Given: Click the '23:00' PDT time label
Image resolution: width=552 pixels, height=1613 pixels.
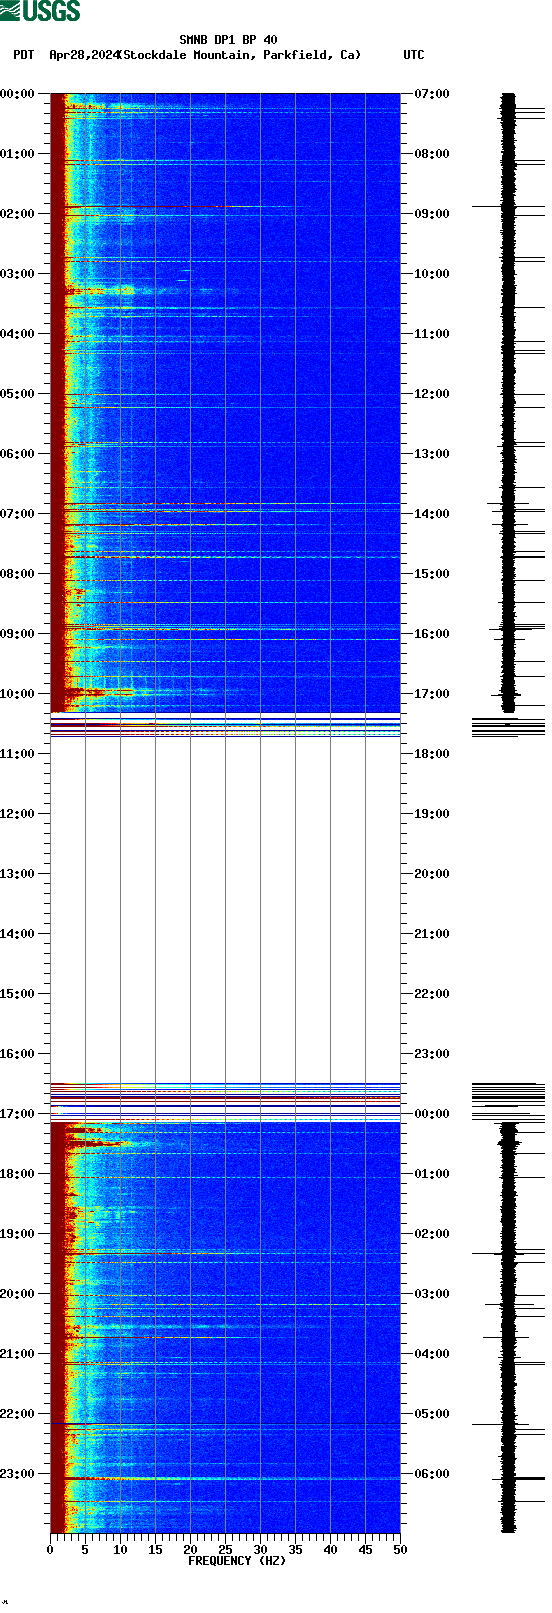Looking at the screenshot, I should coord(17,1473).
